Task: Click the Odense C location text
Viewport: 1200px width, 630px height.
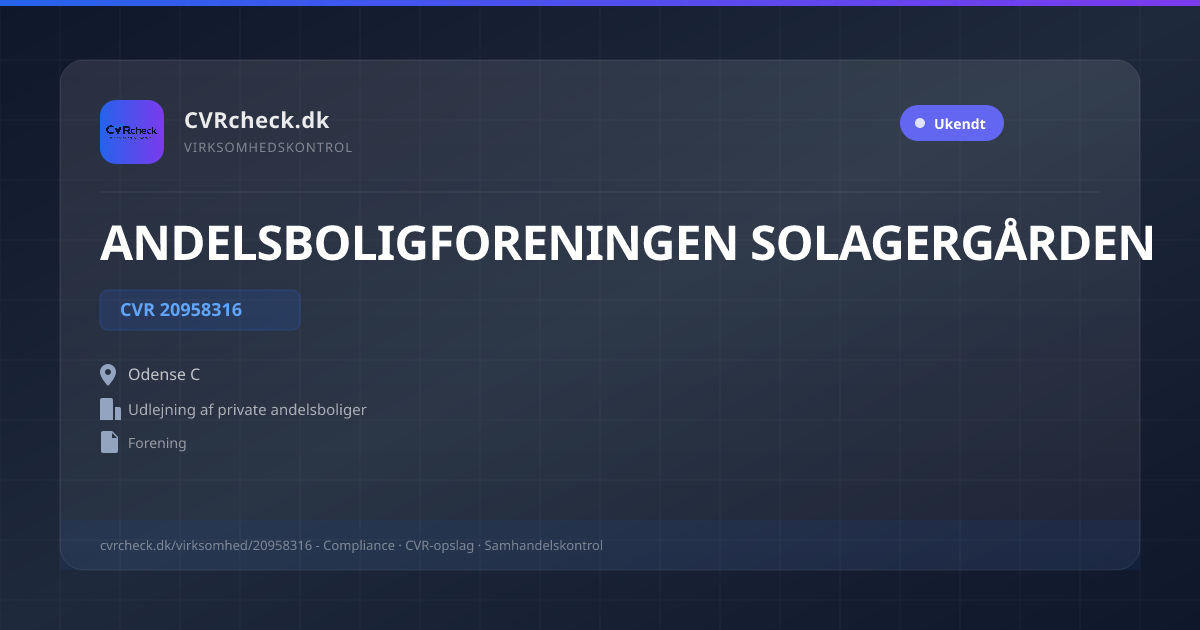Action: pyautogui.click(x=164, y=375)
